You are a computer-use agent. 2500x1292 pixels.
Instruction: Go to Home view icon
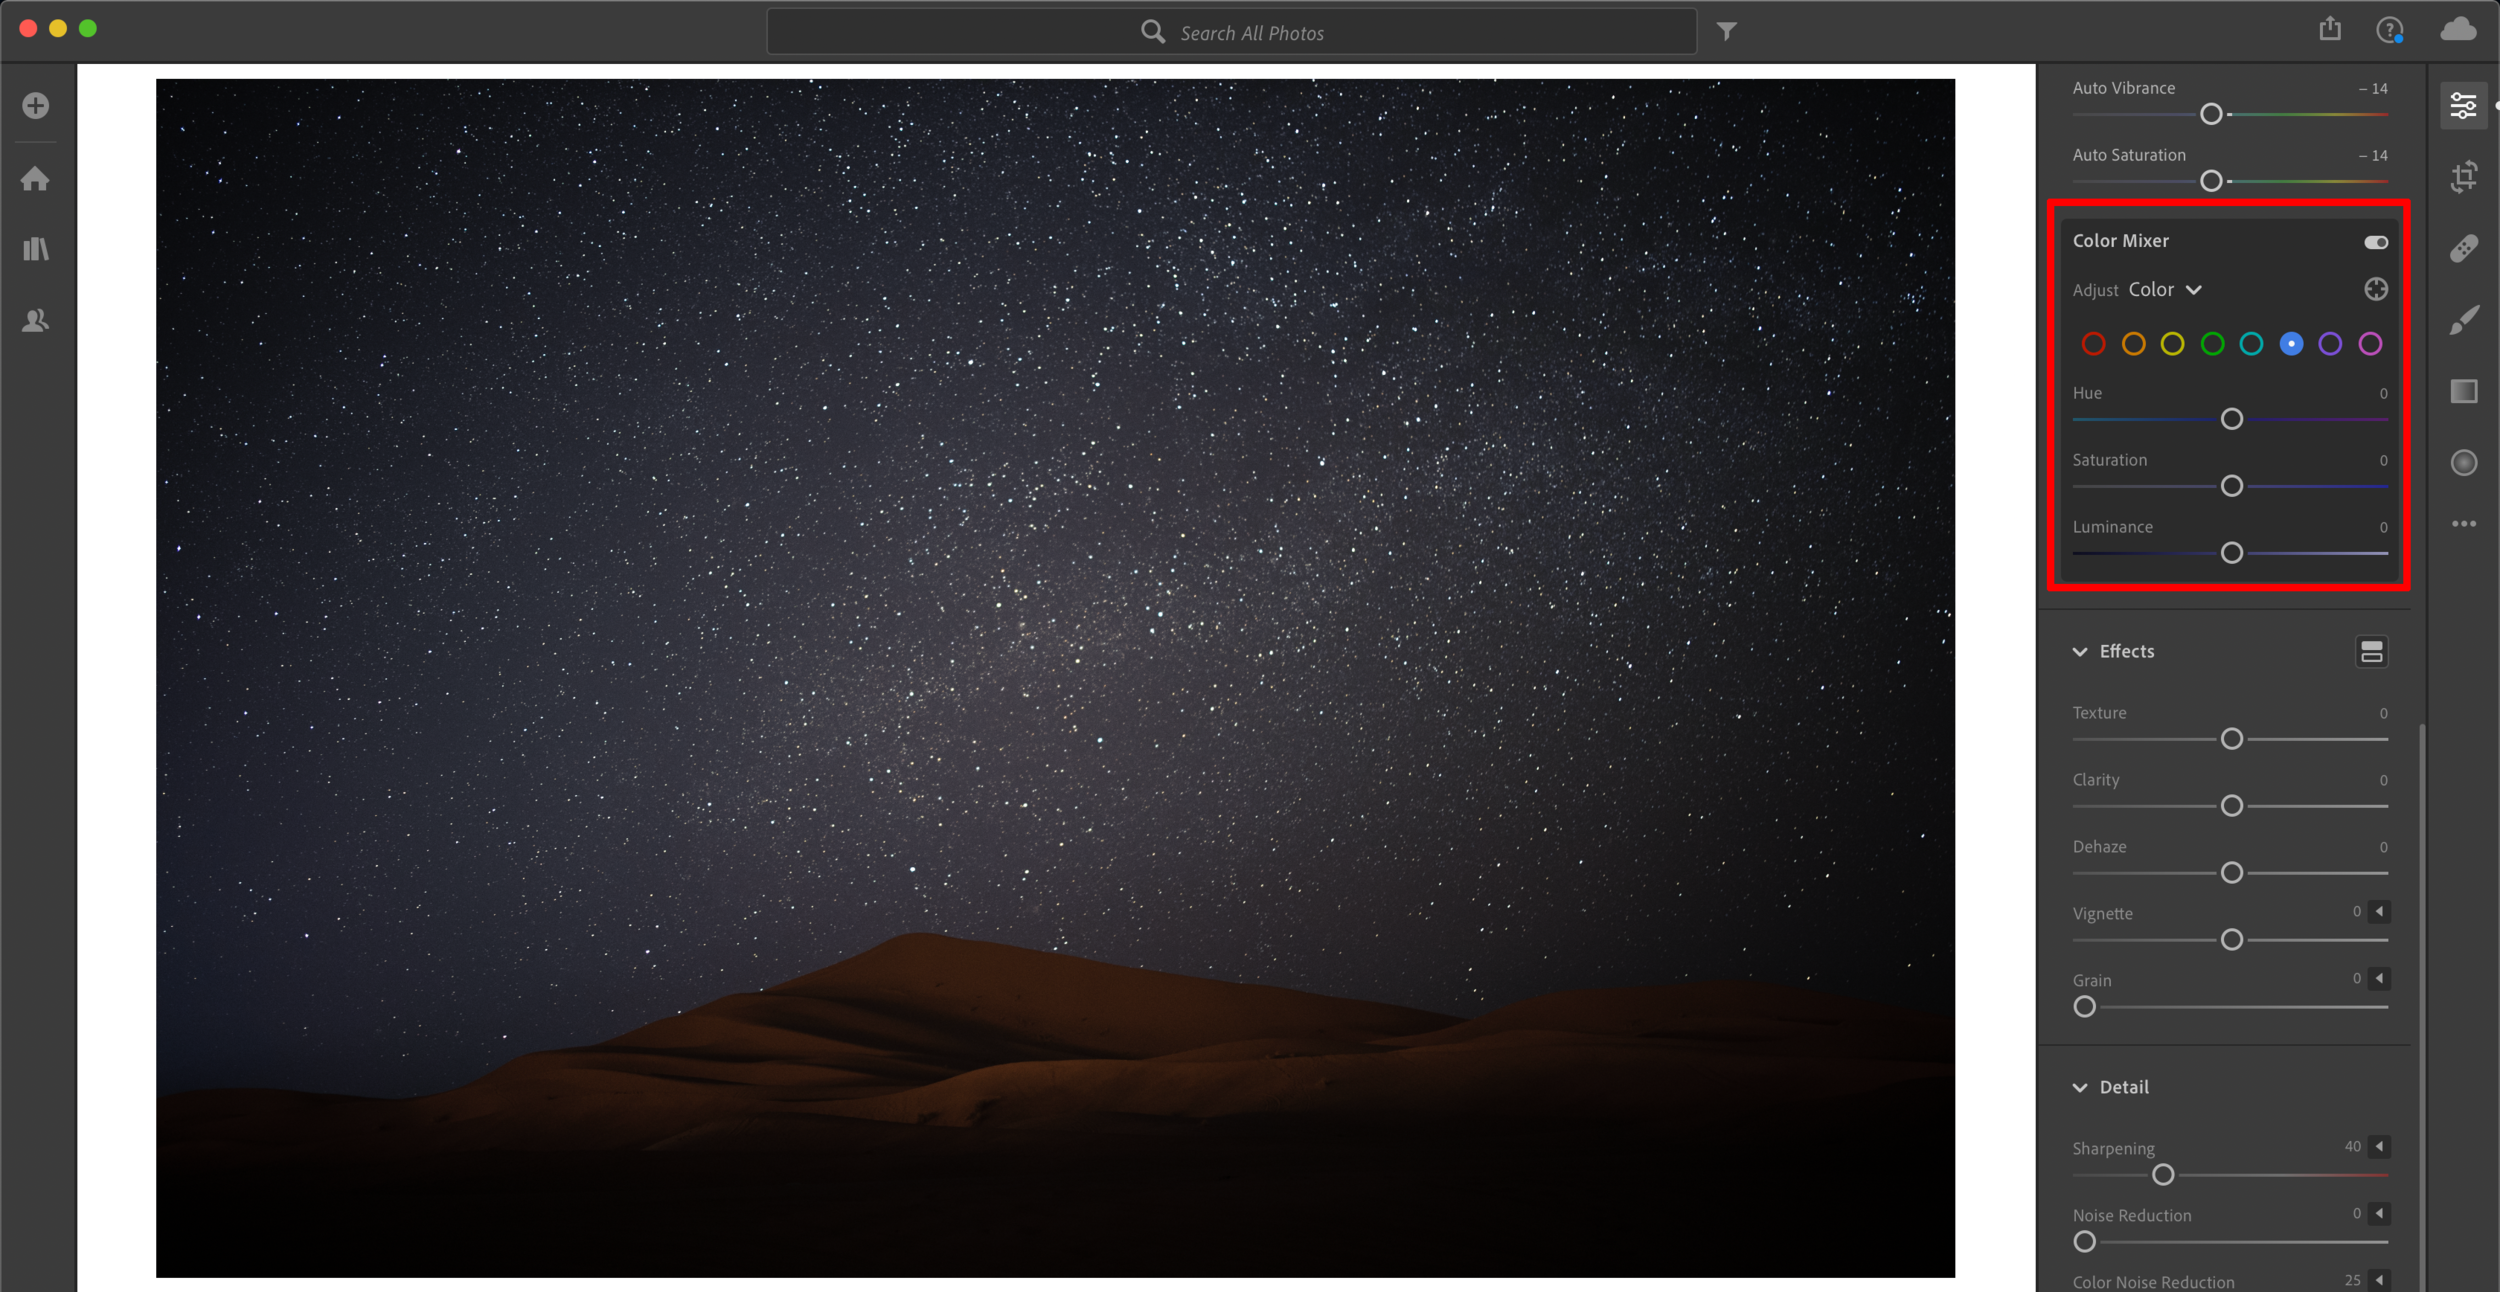pos(36,179)
